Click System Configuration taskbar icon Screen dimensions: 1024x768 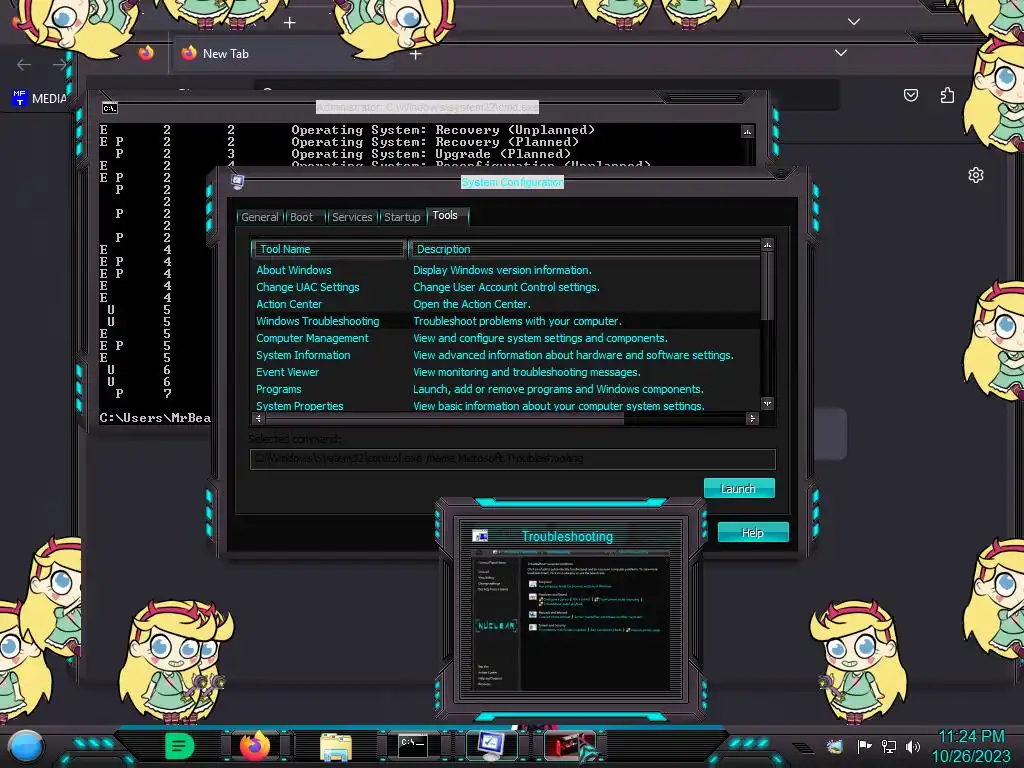tap(491, 746)
